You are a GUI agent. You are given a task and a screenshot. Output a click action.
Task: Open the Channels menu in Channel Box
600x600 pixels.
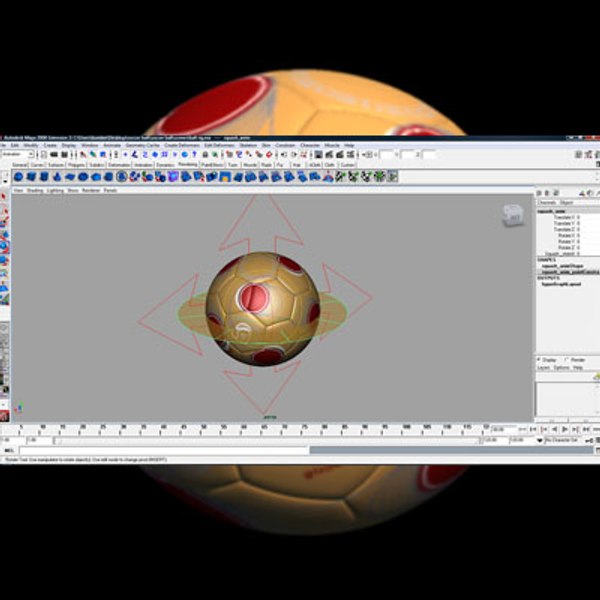[x=546, y=202]
